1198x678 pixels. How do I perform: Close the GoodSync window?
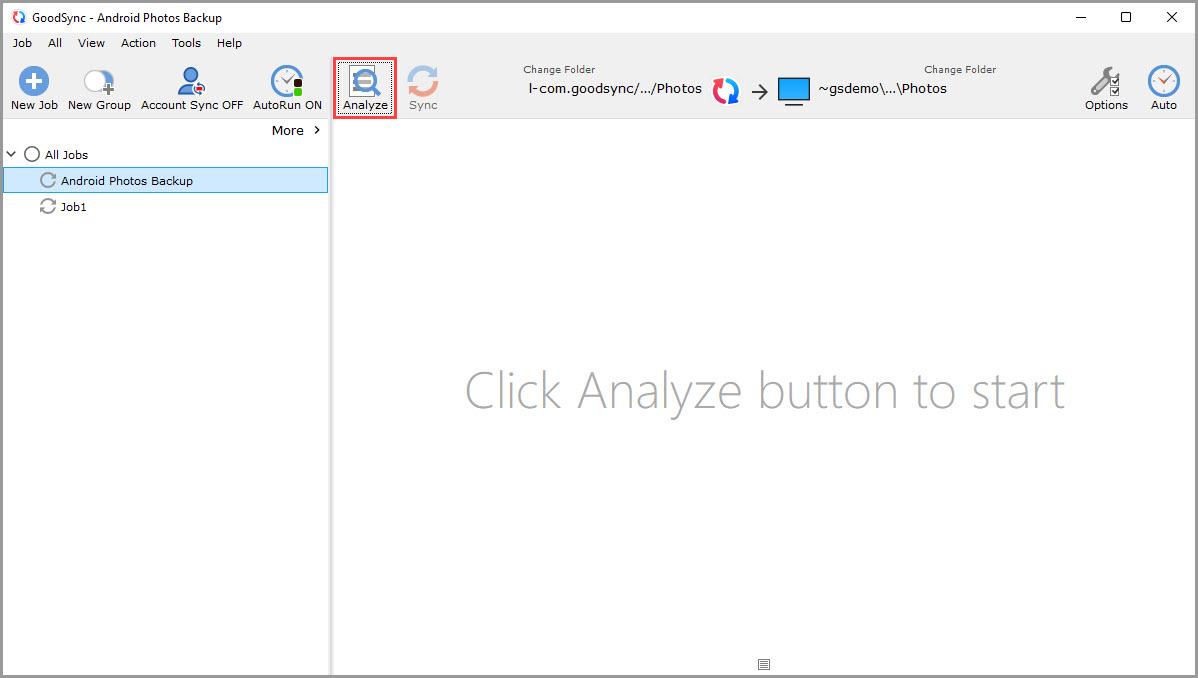pos(1171,17)
